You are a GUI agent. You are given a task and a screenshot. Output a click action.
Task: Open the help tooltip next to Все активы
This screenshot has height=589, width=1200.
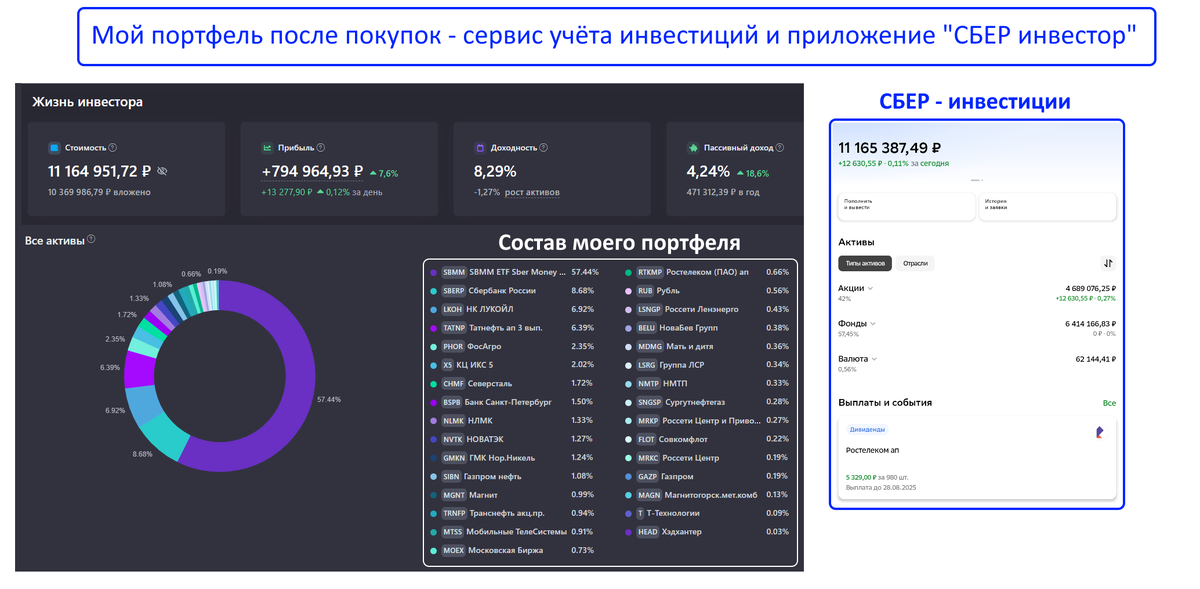tap(91, 239)
